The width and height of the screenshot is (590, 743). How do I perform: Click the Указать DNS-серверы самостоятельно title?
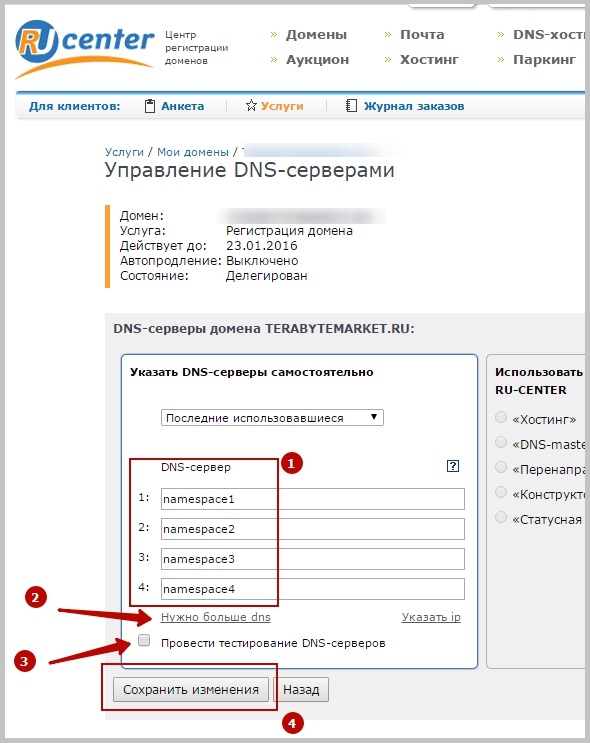coord(252,372)
